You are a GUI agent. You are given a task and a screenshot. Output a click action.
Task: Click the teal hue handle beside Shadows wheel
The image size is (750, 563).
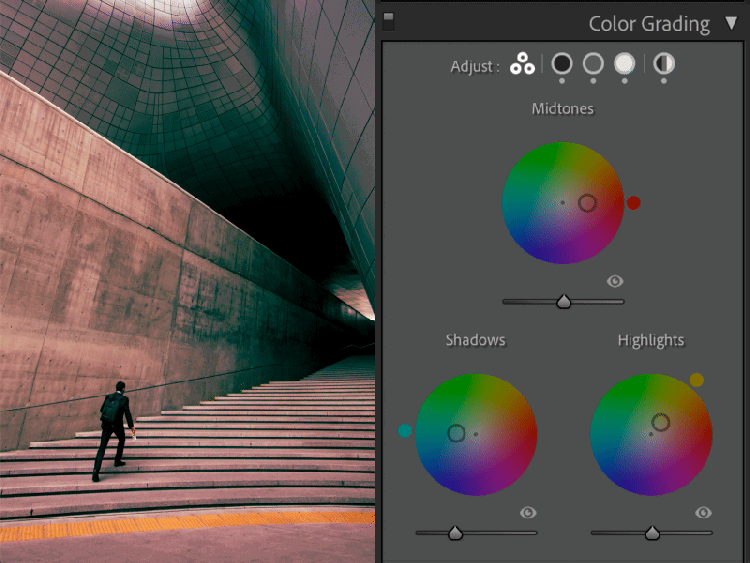[x=405, y=431]
